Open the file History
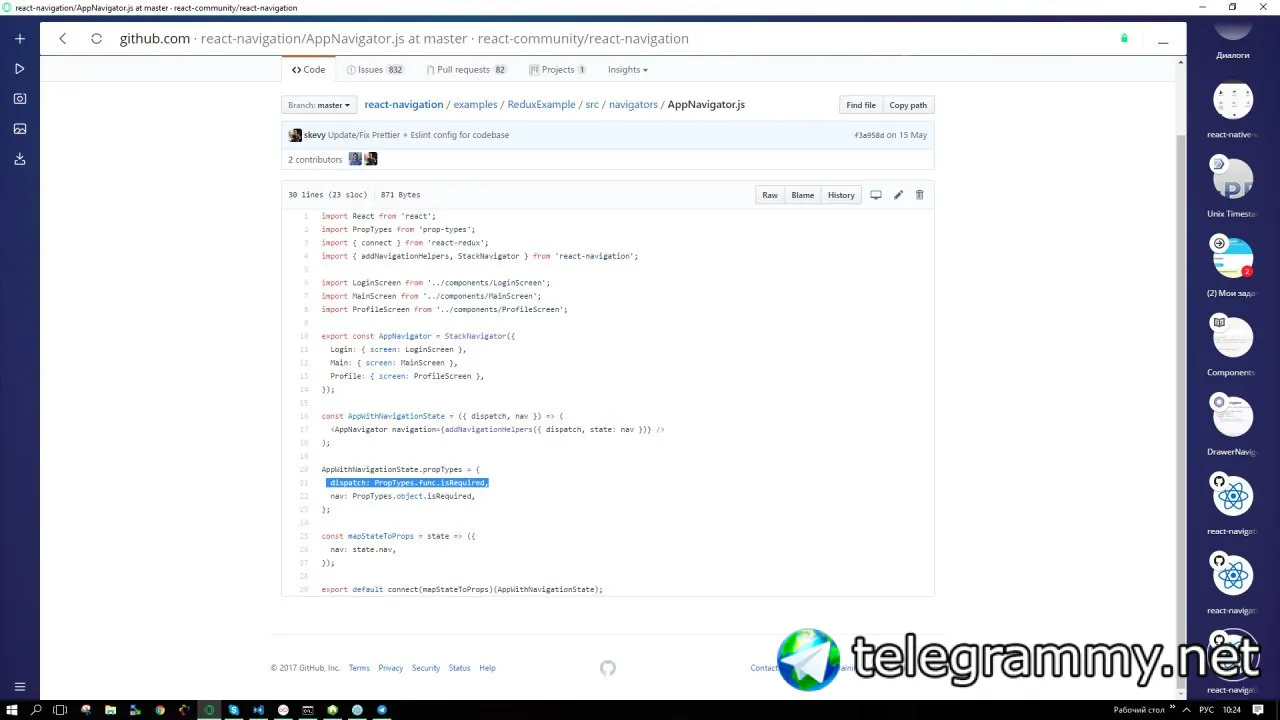 click(x=841, y=195)
